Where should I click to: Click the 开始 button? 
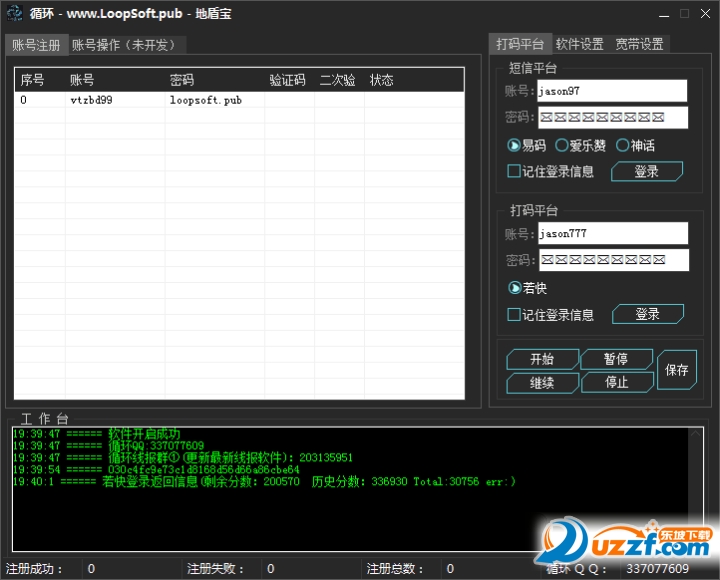tap(542, 359)
